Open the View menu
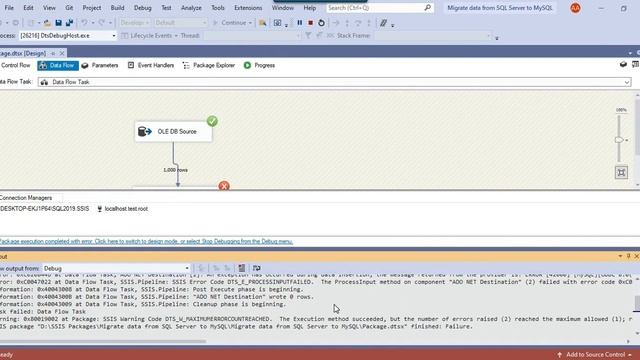 coord(49,8)
